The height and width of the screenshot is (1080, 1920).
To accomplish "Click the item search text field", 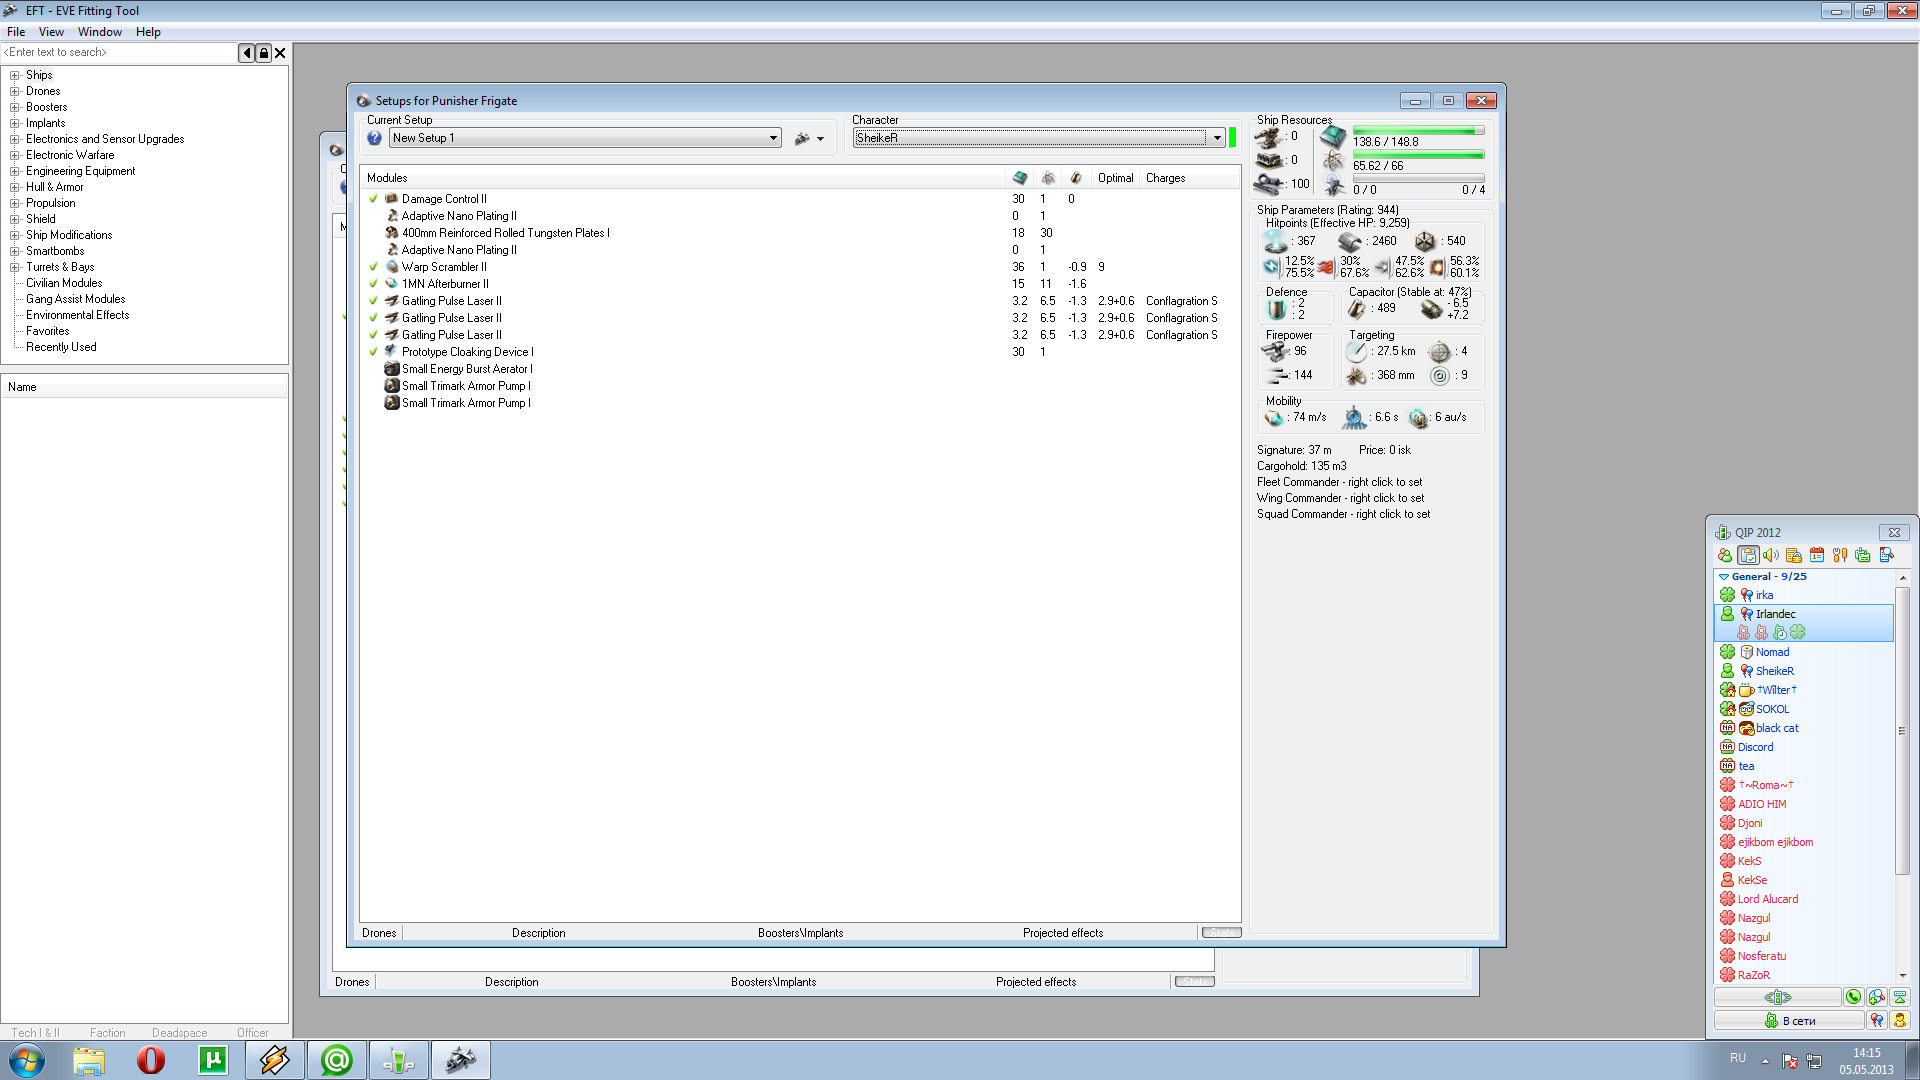I will click(x=119, y=53).
